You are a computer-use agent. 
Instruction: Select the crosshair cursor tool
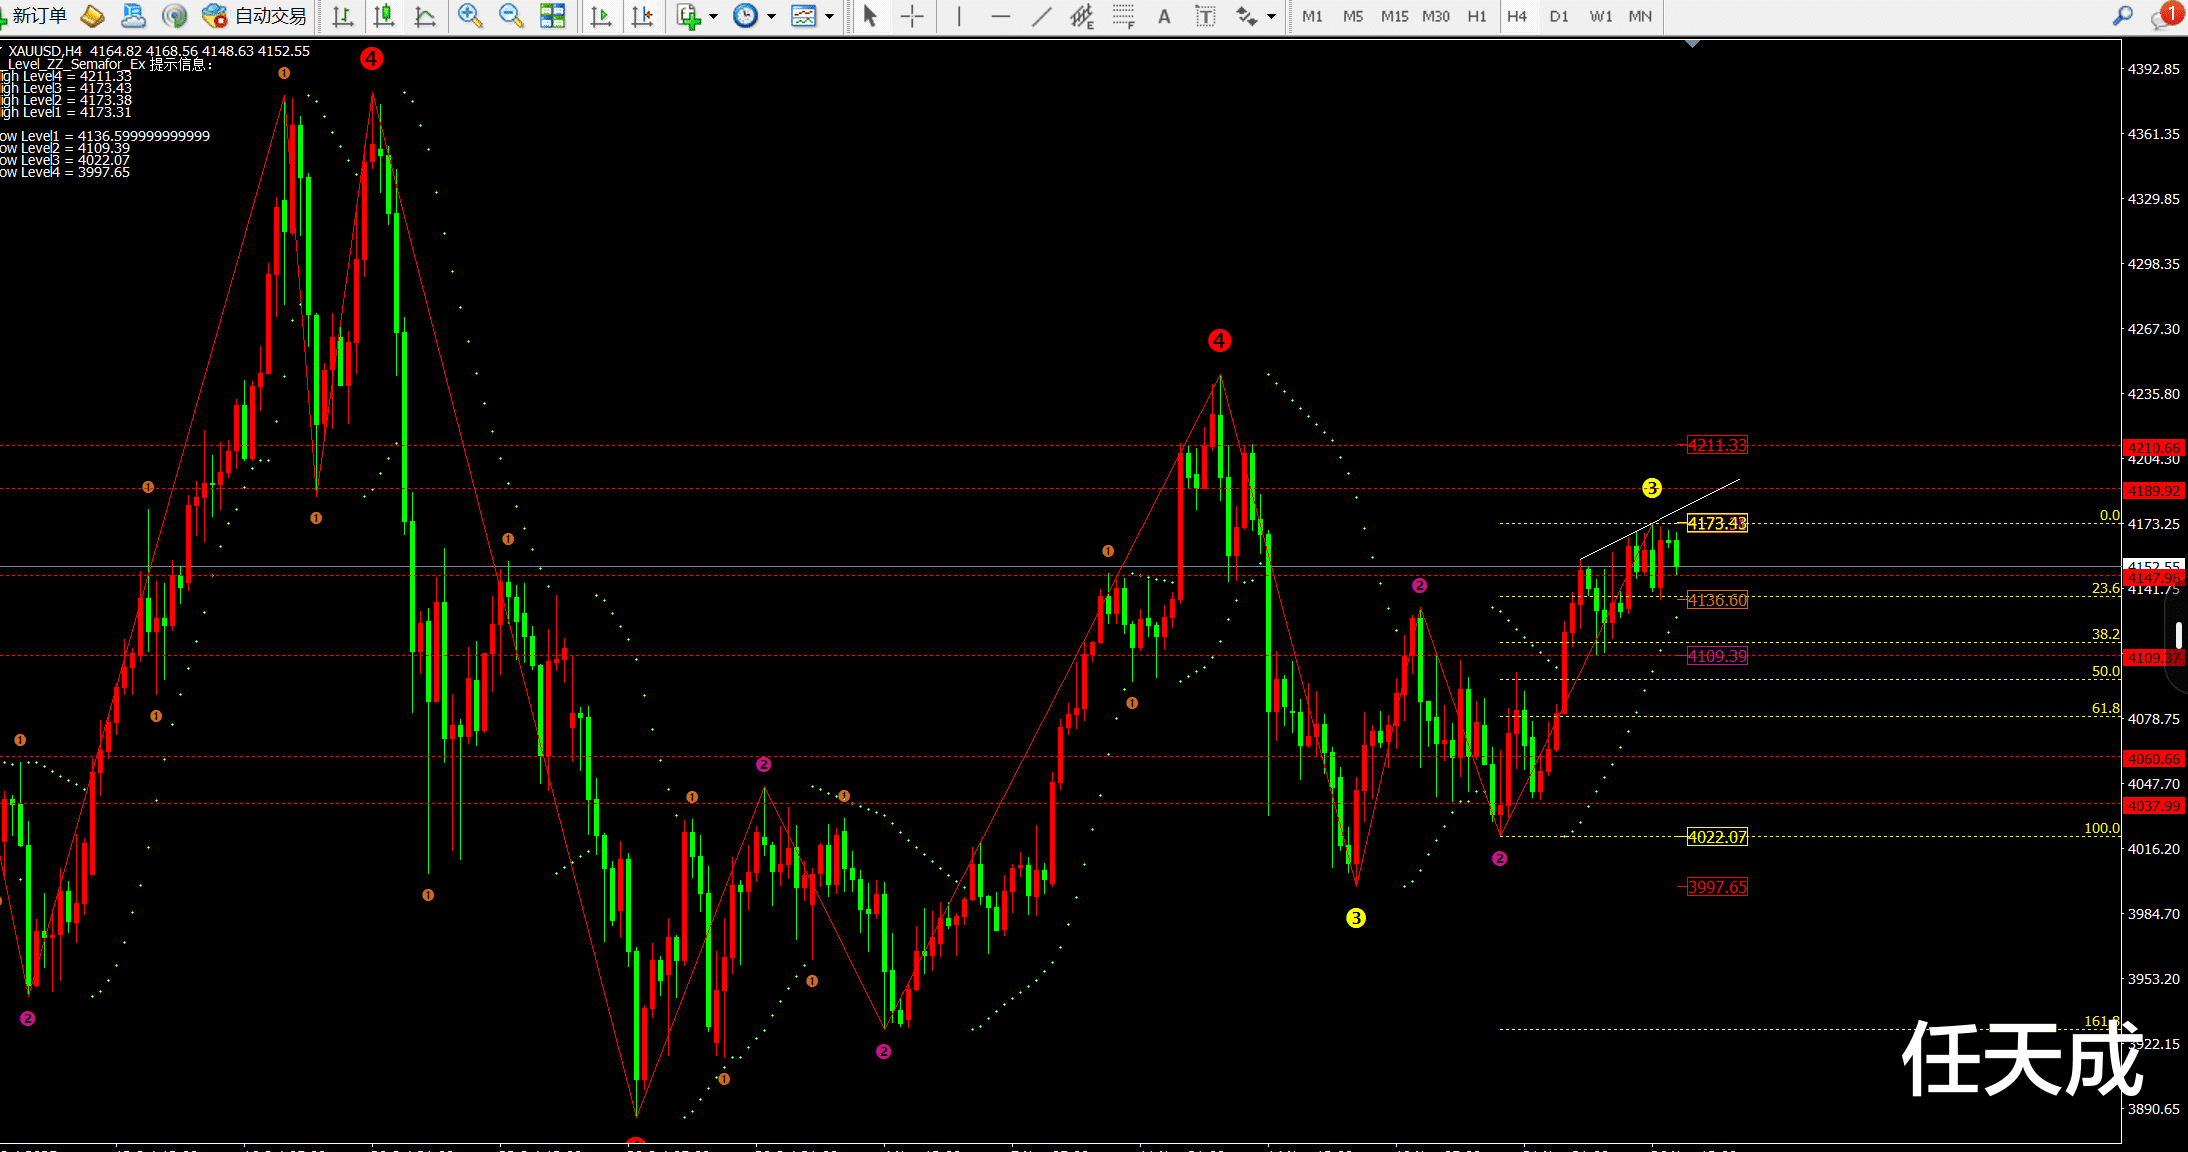[912, 16]
